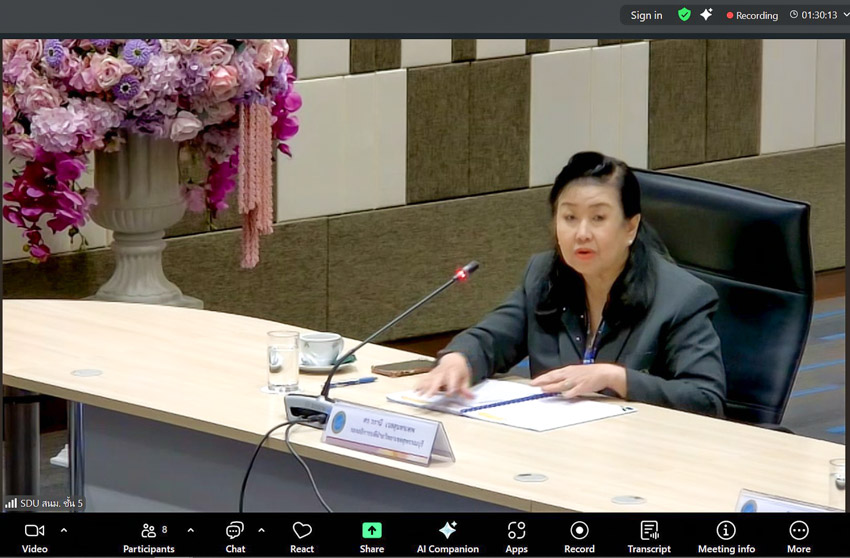850x558 pixels.
Task: Open the Participants panel
Action: (148, 535)
